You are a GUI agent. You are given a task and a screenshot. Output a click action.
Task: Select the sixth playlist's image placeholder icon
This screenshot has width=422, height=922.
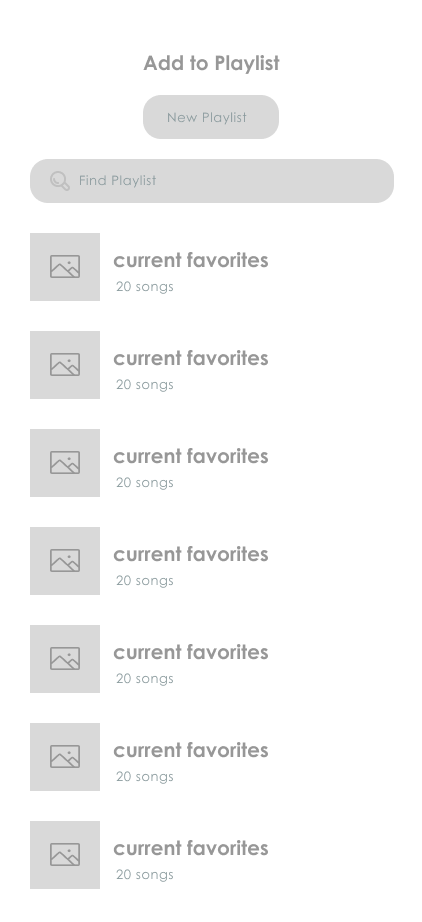(65, 757)
